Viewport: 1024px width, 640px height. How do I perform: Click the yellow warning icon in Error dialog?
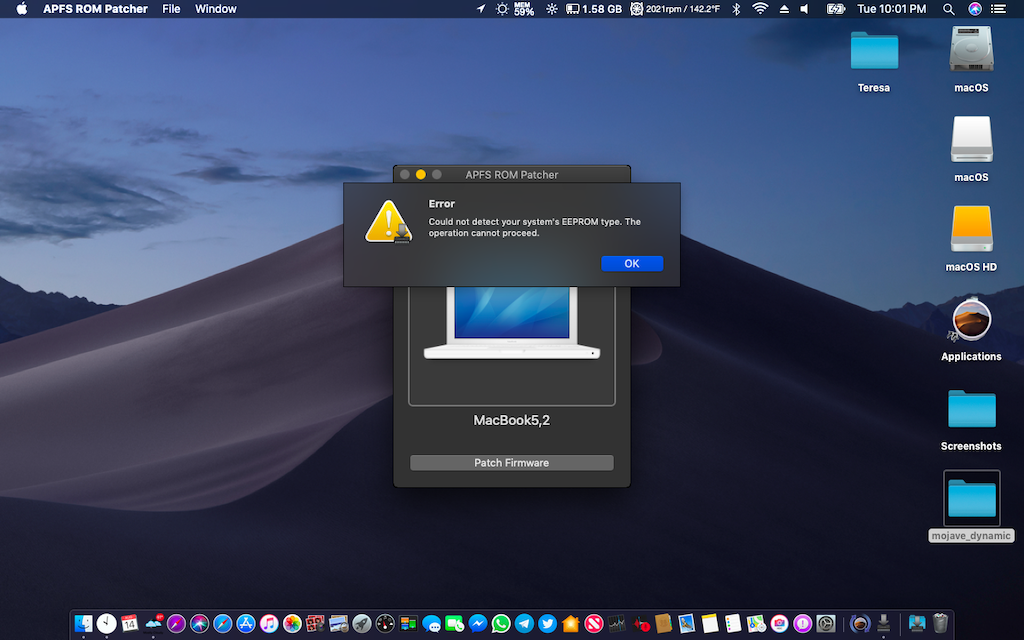tap(388, 221)
